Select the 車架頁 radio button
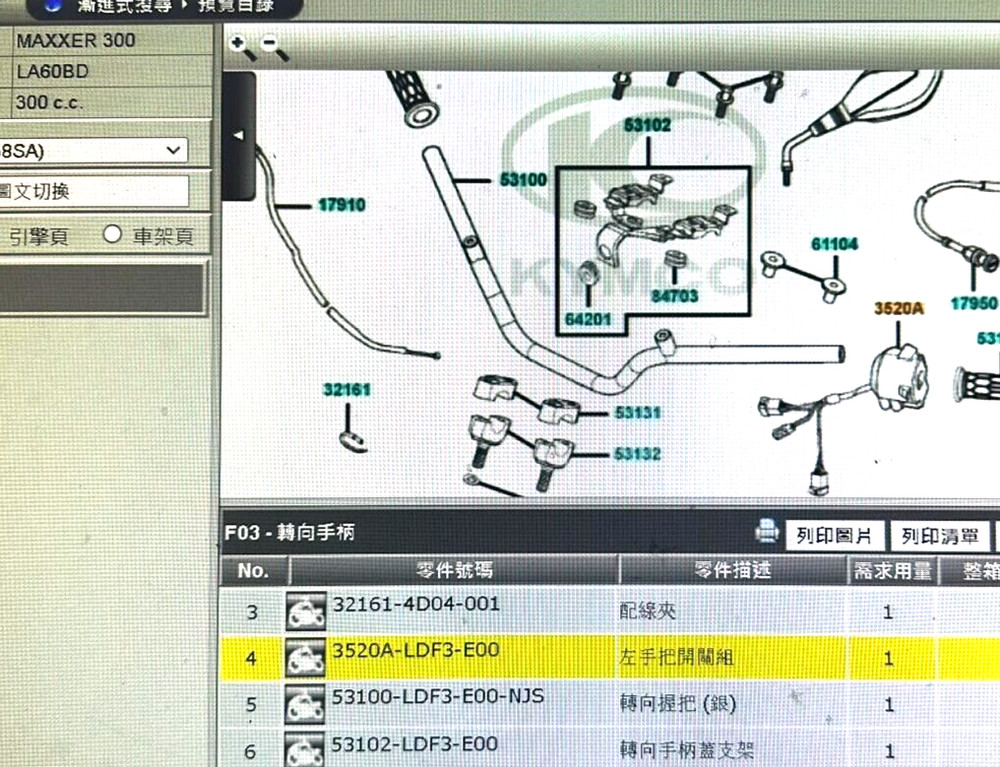The height and width of the screenshot is (767, 1000). (112, 234)
